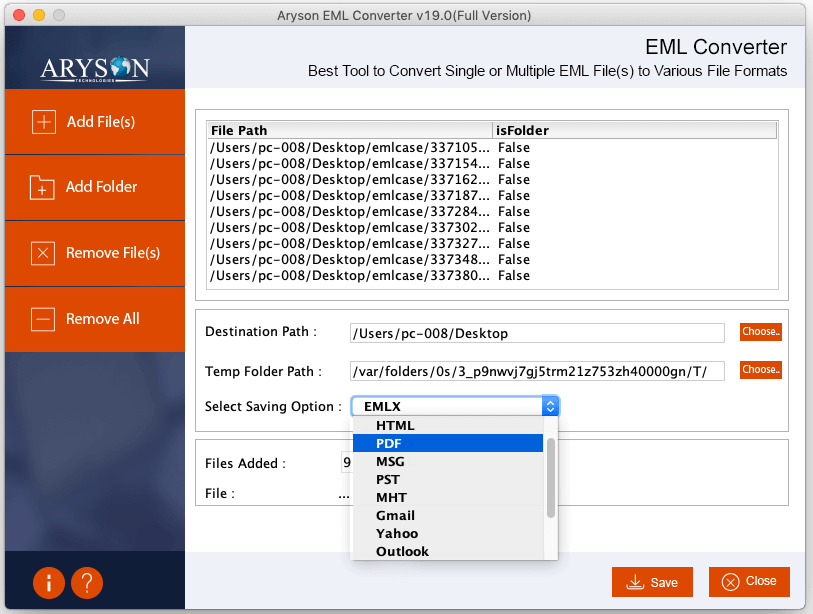
Task: Click the download icon on Save button
Action: 635,582
